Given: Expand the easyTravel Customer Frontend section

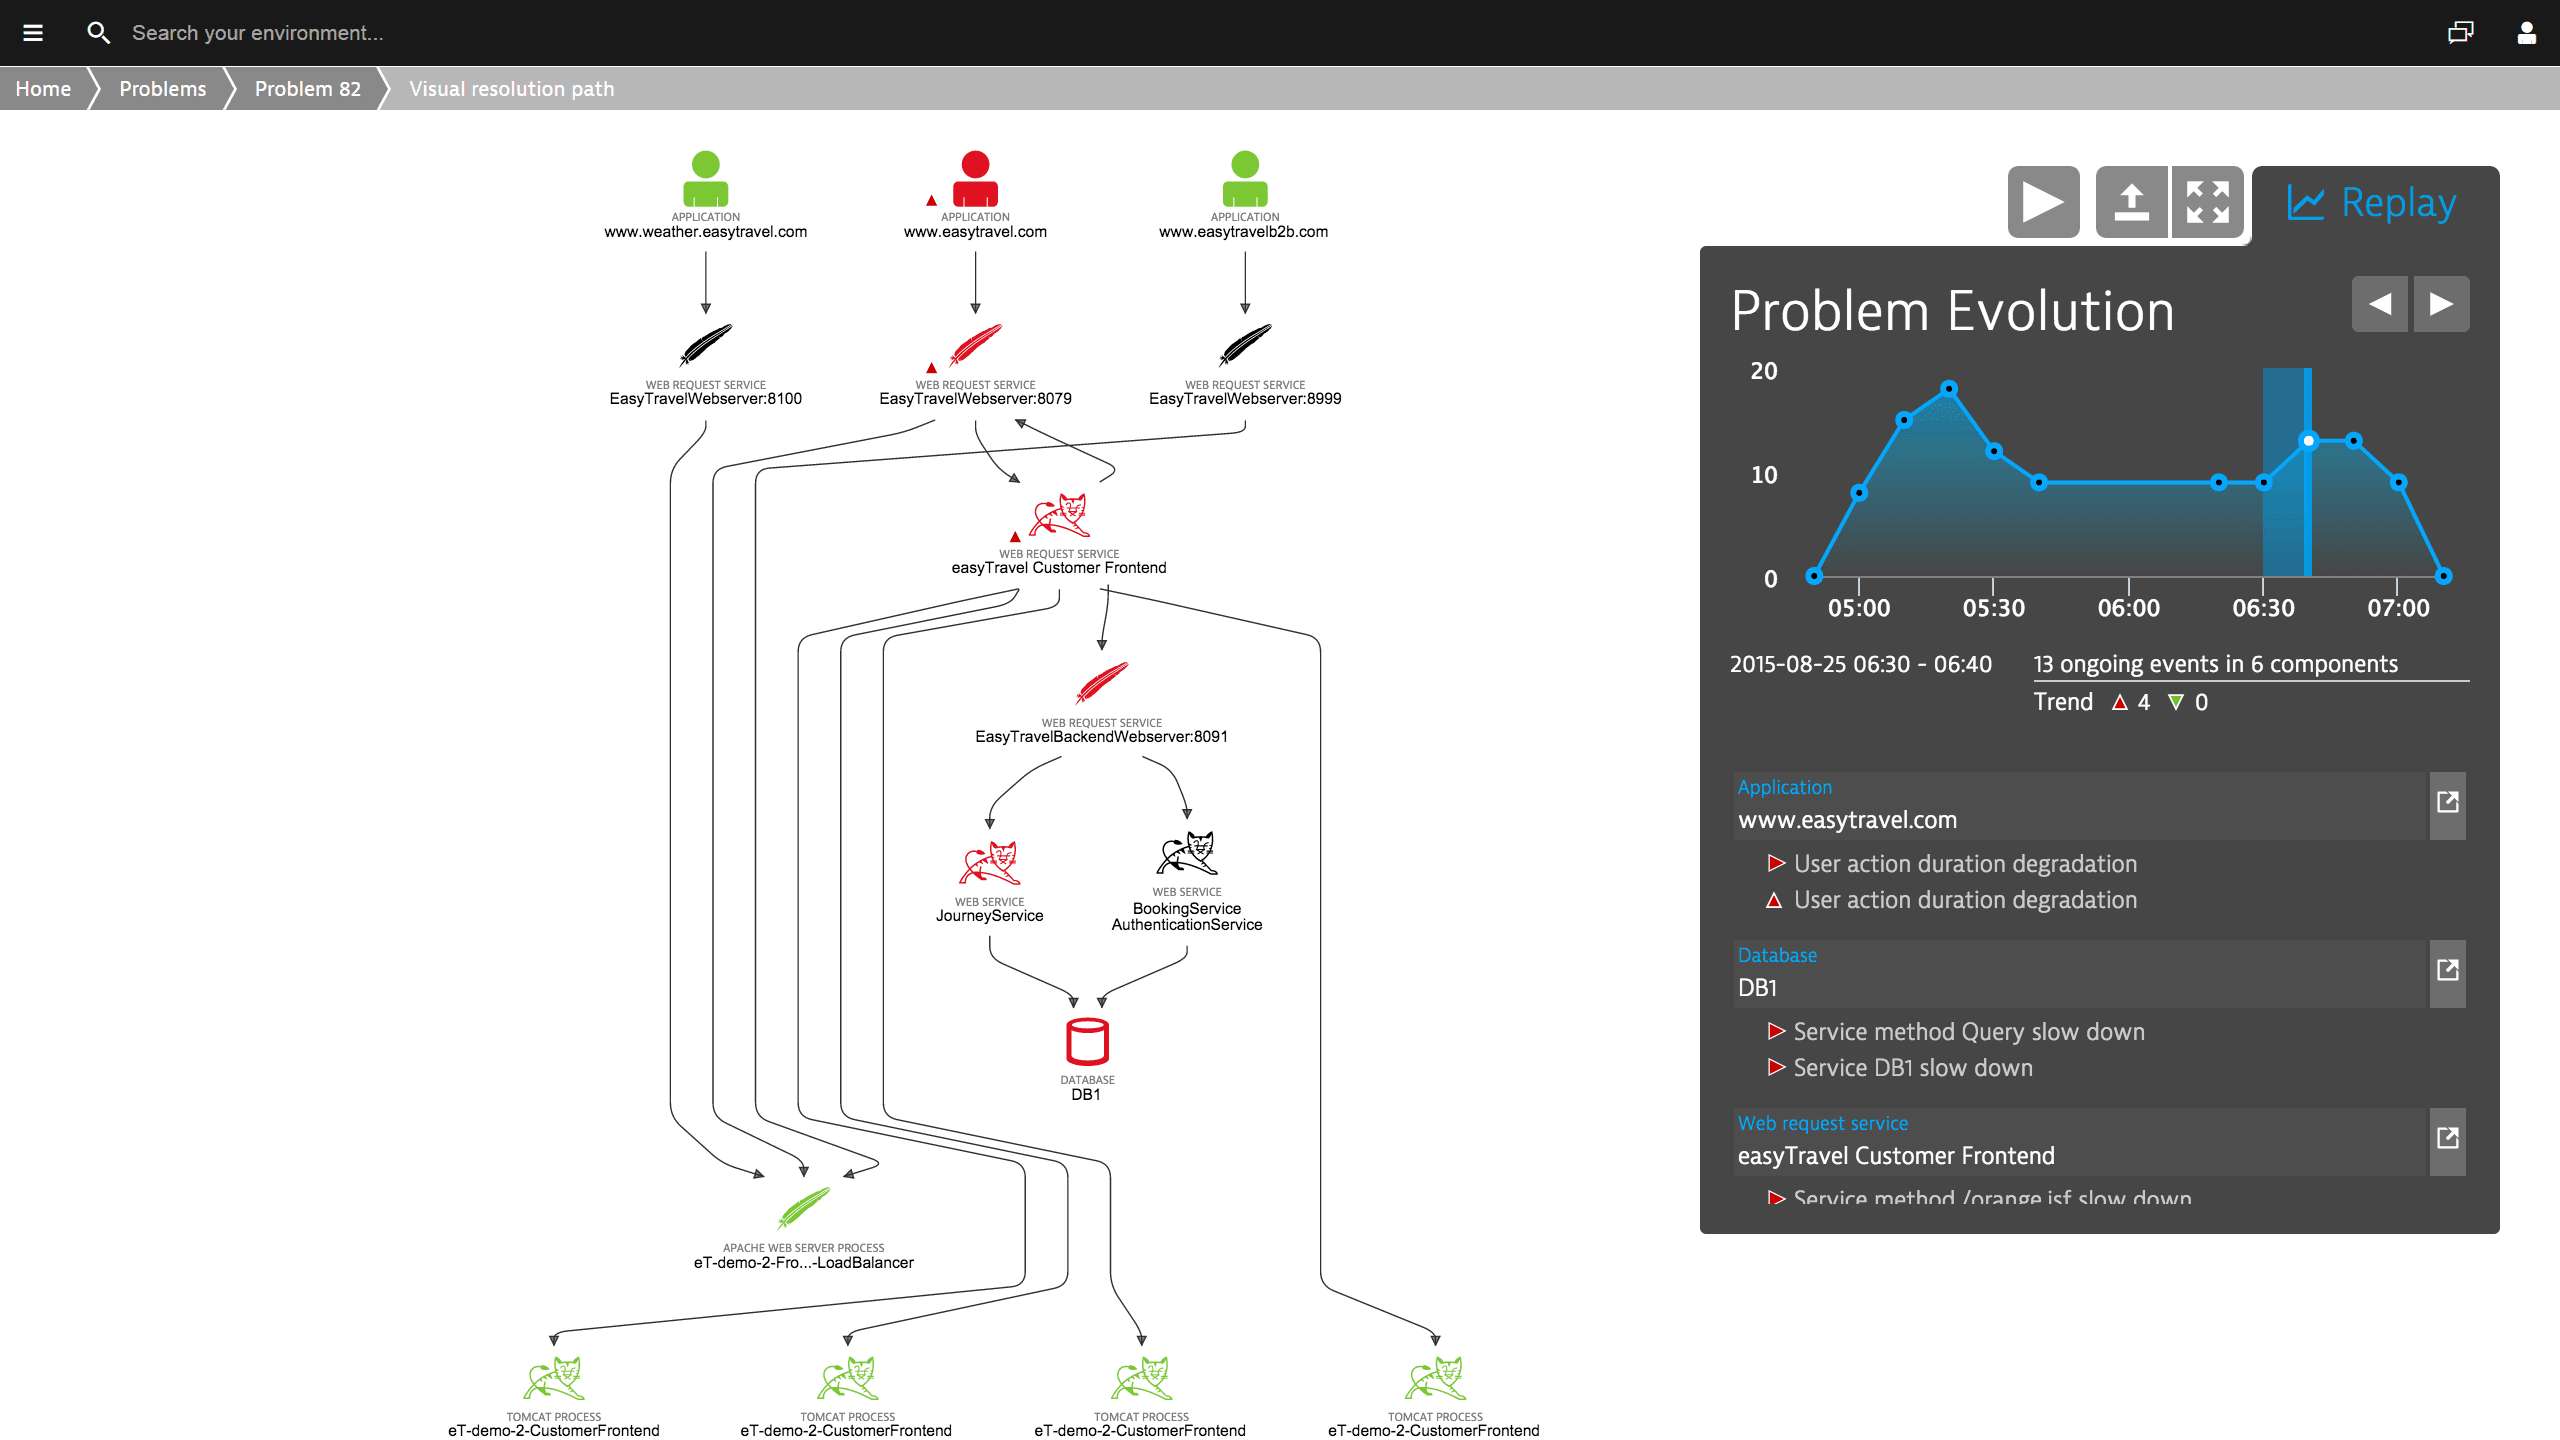Looking at the screenshot, I should [x=2449, y=1138].
